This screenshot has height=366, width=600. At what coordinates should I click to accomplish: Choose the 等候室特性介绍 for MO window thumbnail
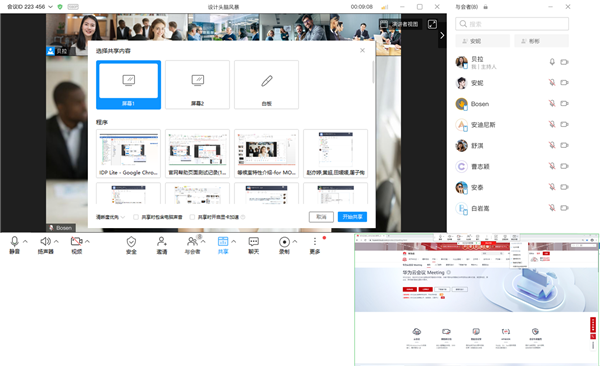tap(266, 154)
